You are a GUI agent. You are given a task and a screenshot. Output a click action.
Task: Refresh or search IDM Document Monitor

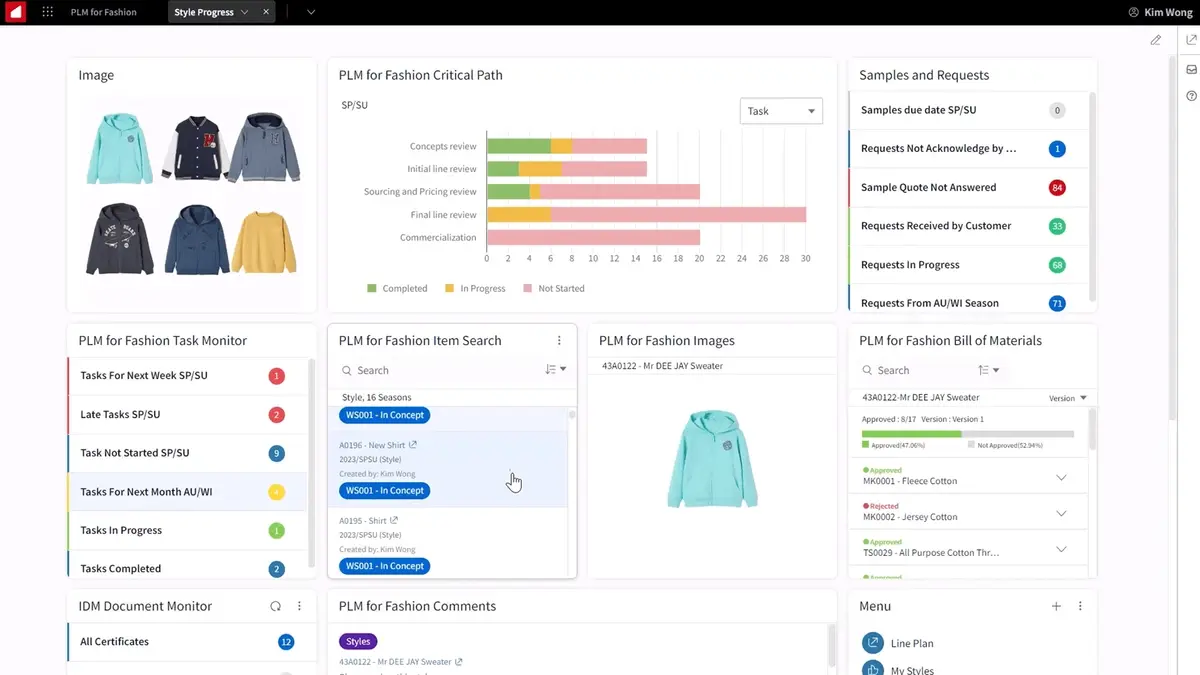(x=276, y=606)
